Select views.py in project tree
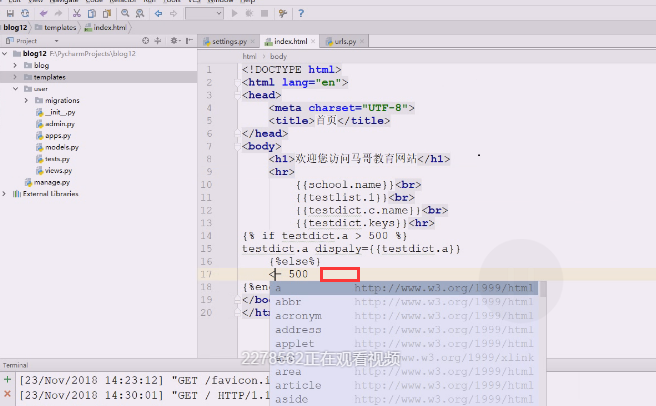Image resolution: width=656 pixels, height=406 pixels. 54,171
